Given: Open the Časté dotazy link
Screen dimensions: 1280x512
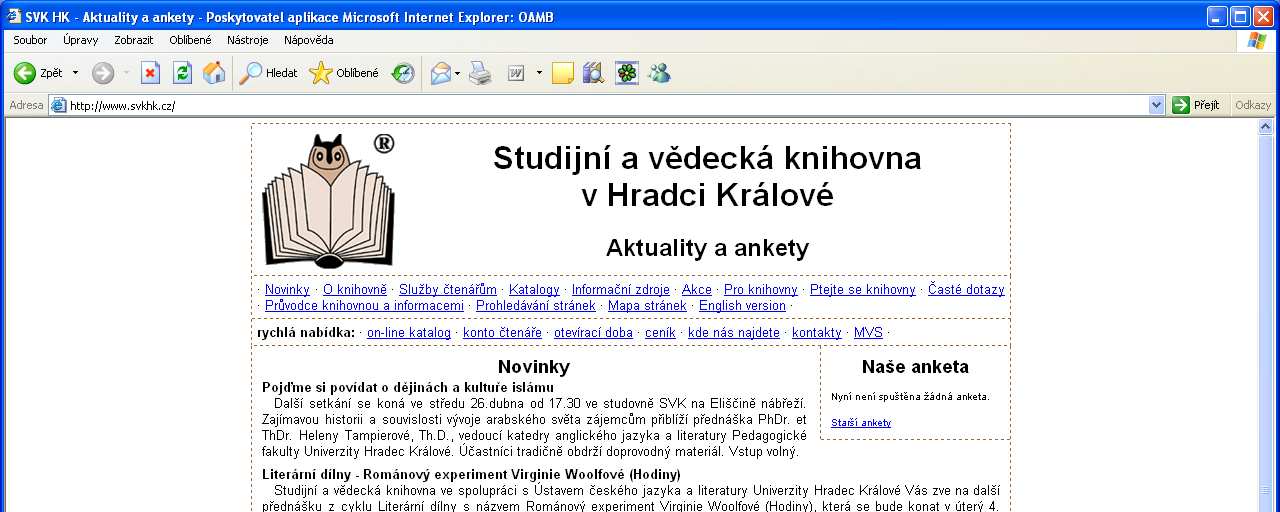Looking at the screenshot, I should click(x=966, y=290).
